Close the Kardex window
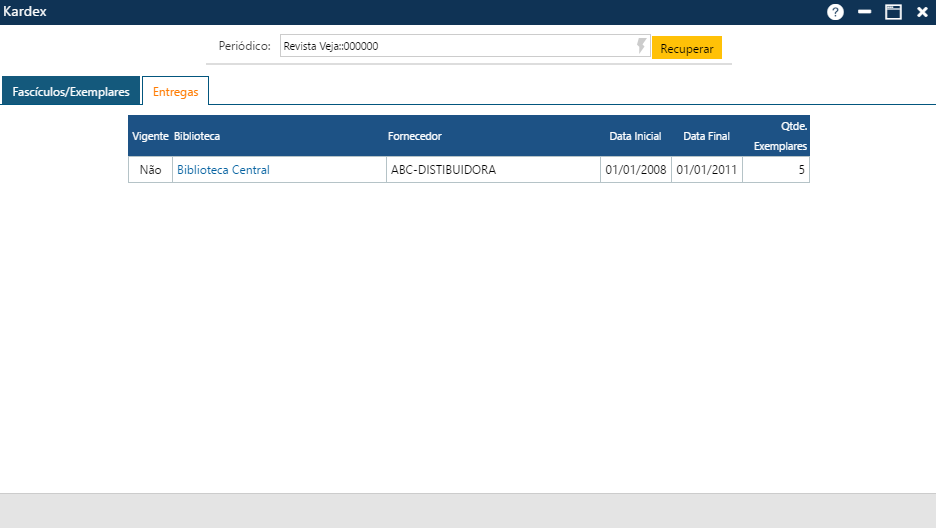This screenshot has width=936, height=528. tap(922, 12)
